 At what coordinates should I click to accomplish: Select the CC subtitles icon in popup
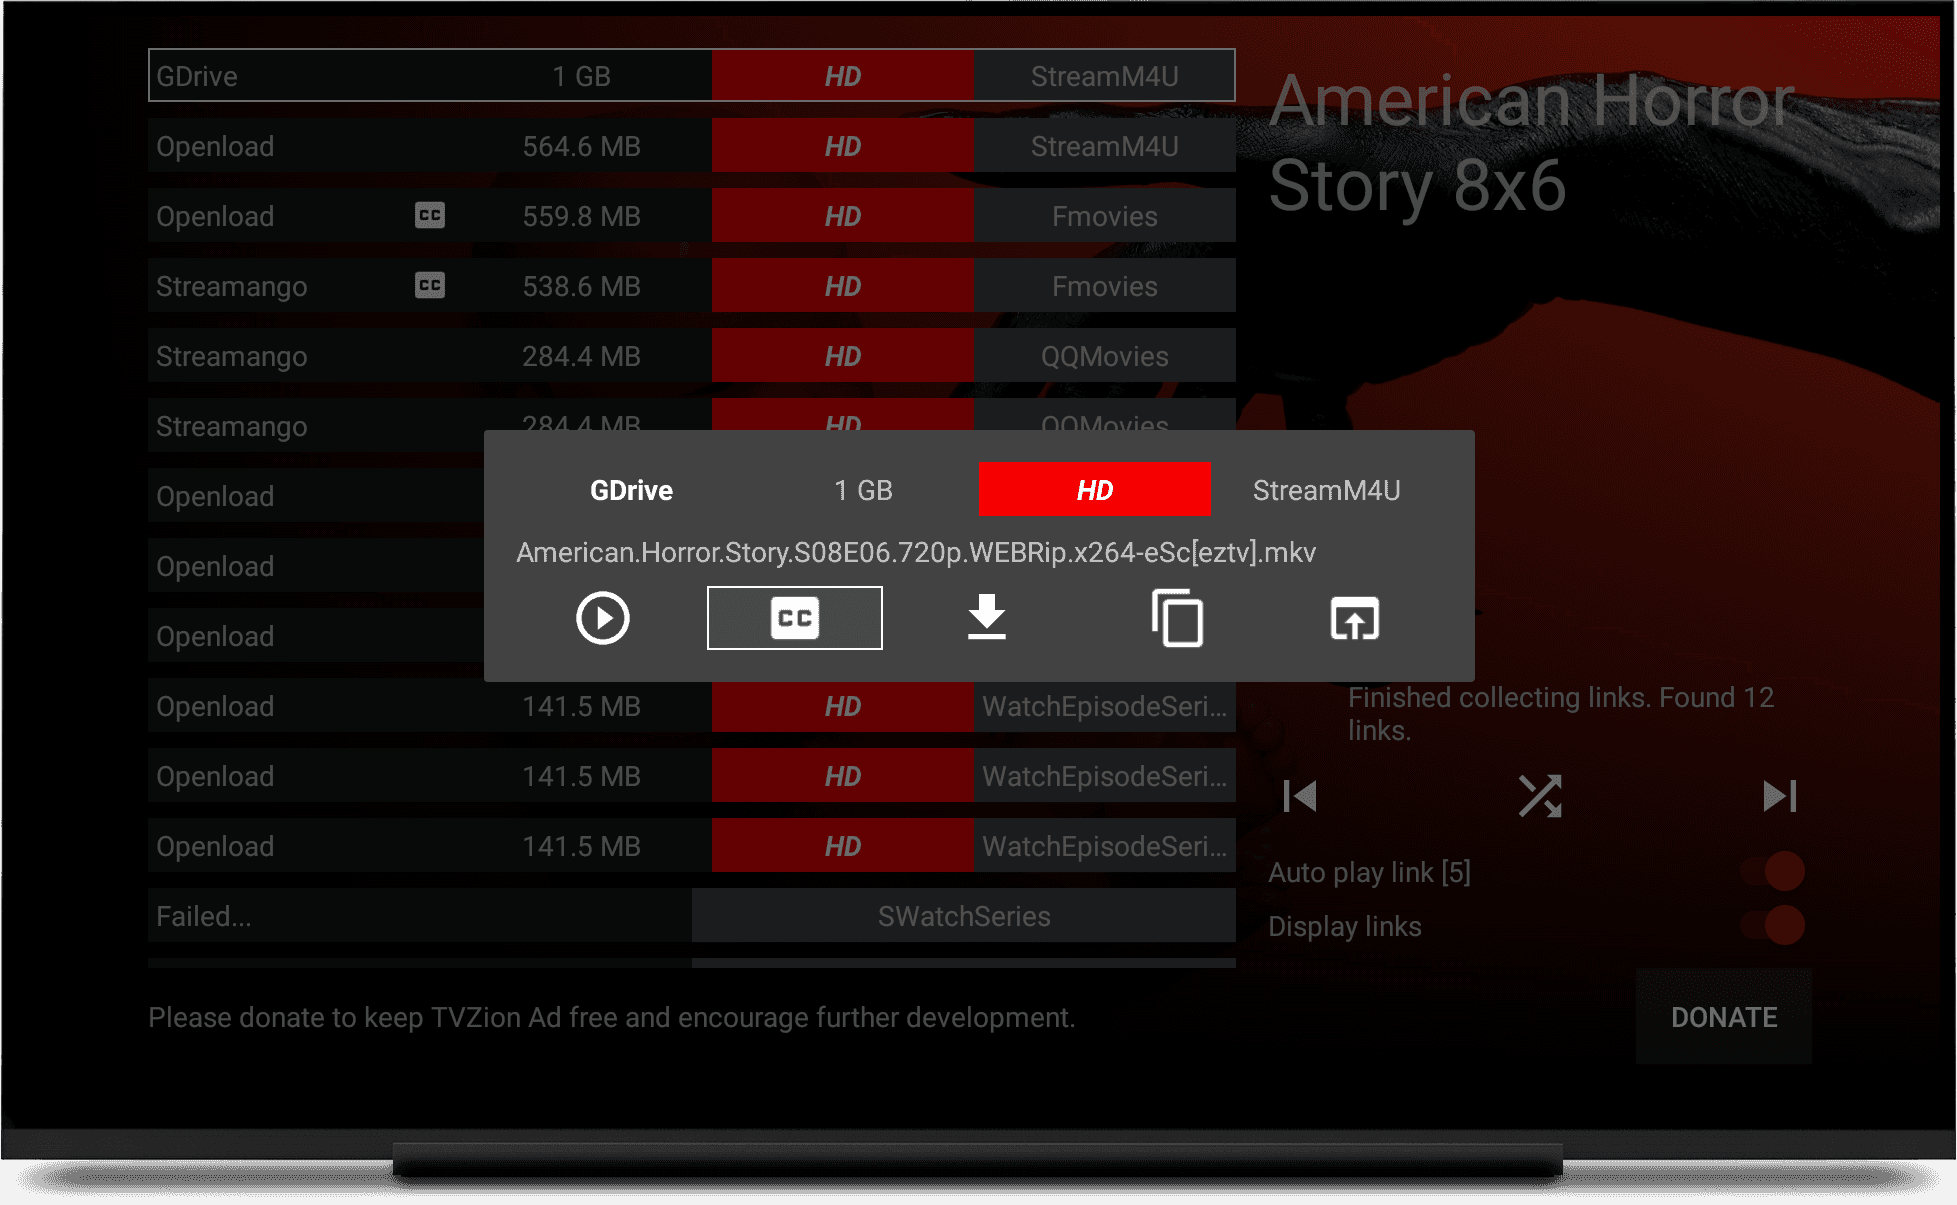(795, 618)
